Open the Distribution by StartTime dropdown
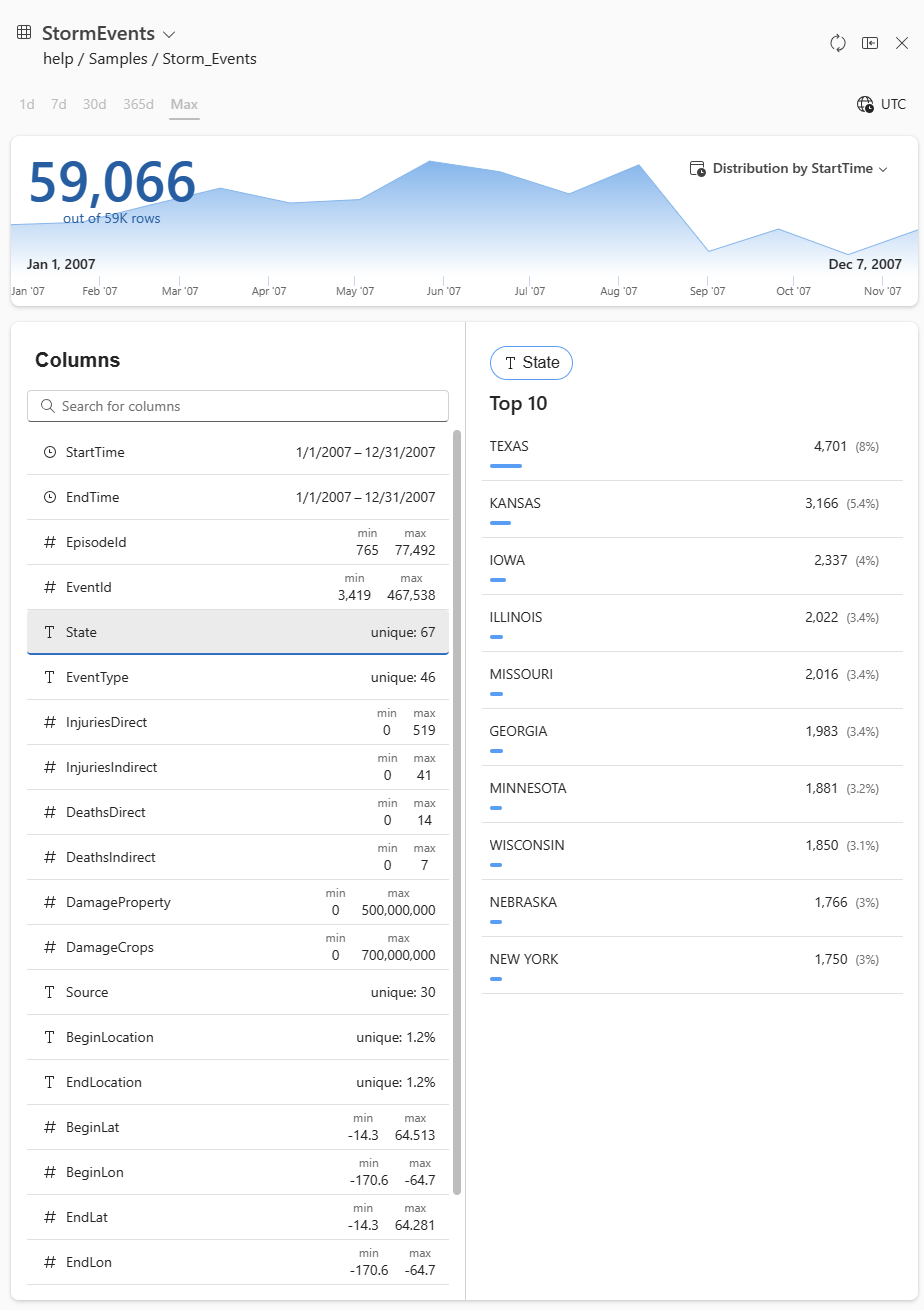 [x=884, y=168]
